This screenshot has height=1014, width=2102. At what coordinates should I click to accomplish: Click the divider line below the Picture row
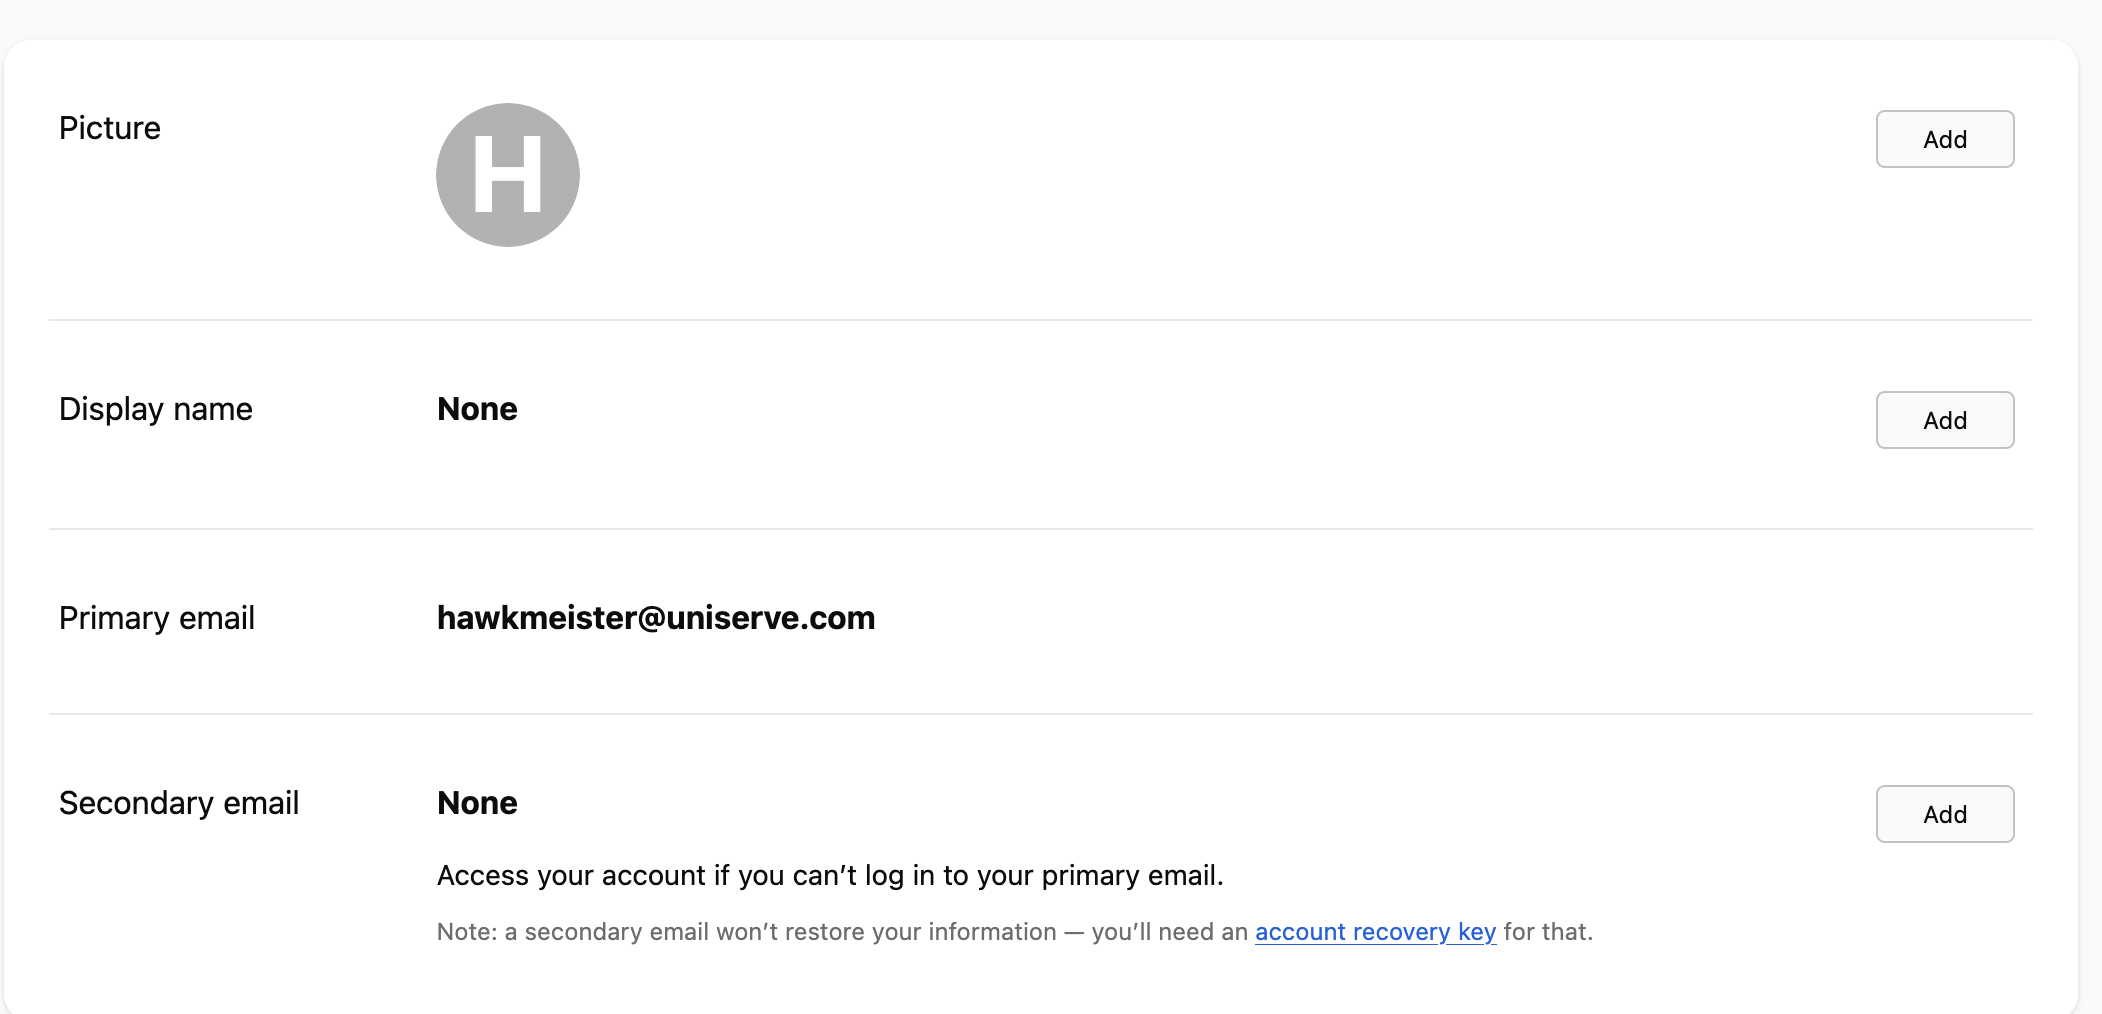pyautogui.click(x=1040, y=320)
